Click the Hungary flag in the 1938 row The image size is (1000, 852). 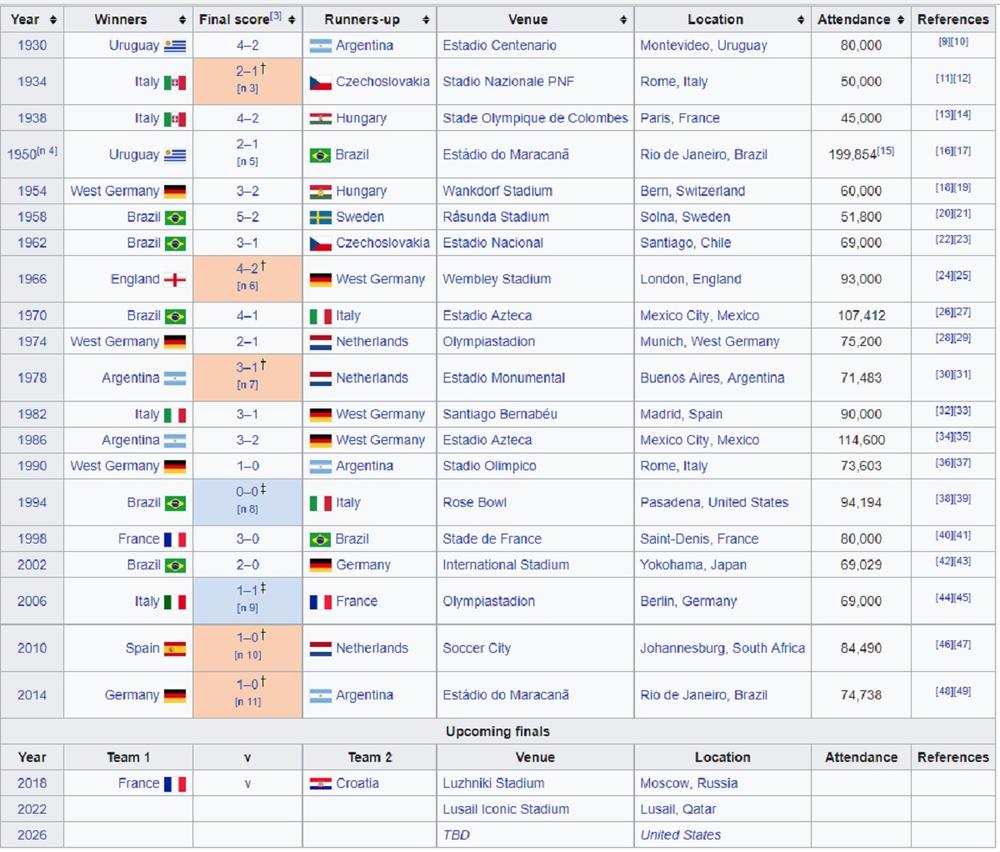point(320,118)
